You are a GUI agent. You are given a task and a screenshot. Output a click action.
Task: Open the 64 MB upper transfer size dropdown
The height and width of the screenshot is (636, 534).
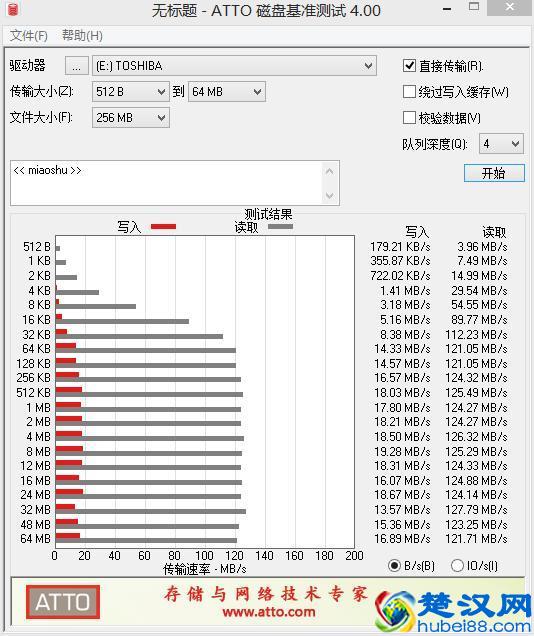tap(227, 92)
